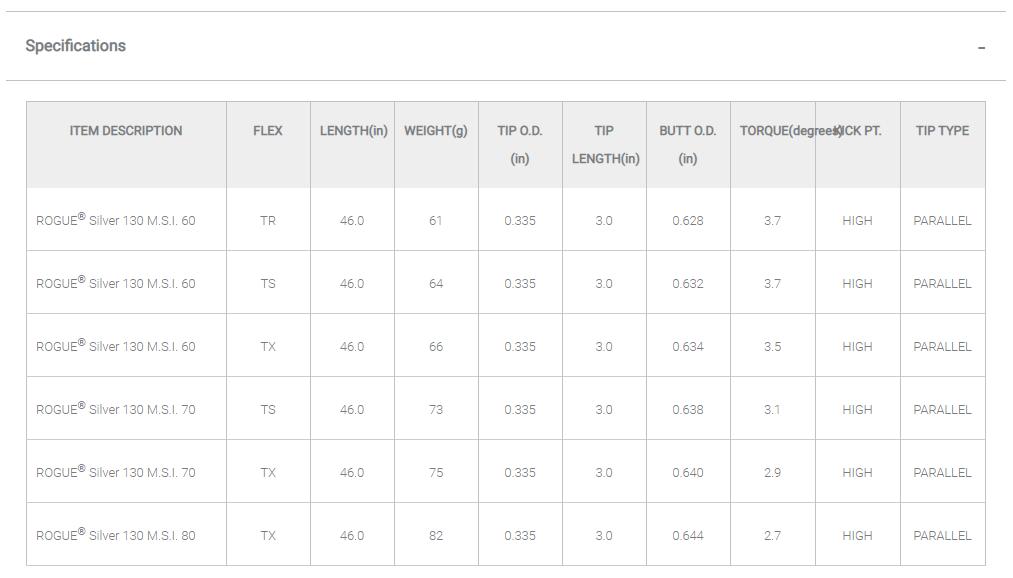This screenshot has height=578, width=1013.
Task: Collapse the Specifications section minus icon
Action: (982, 47)
